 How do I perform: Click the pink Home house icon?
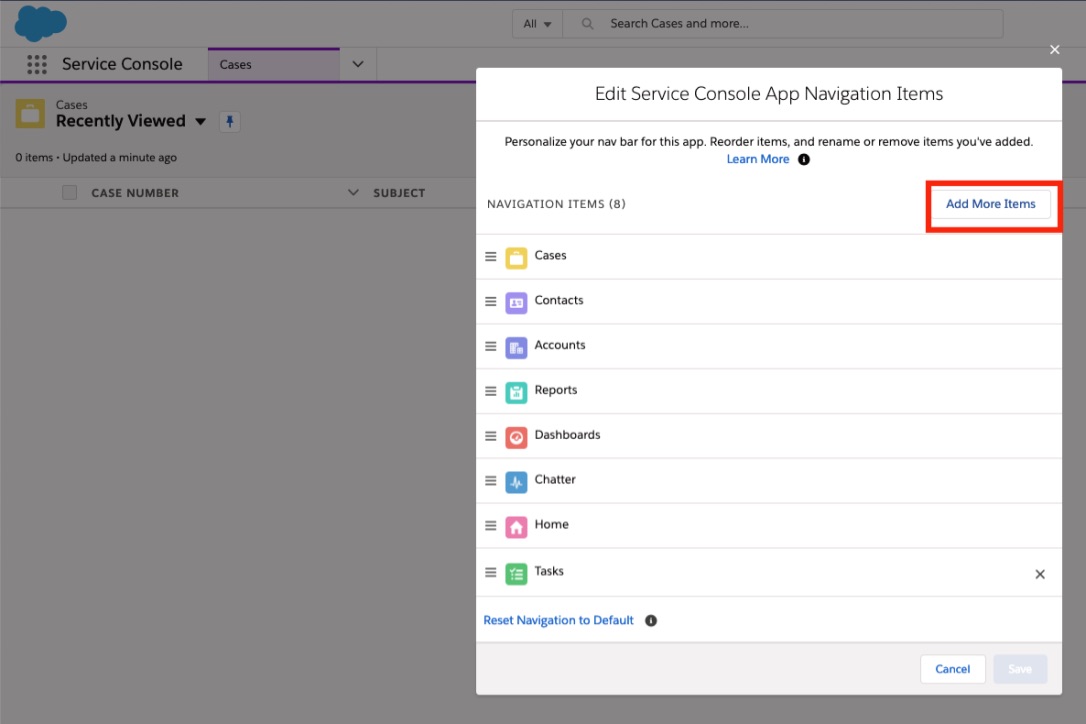pos(516,527)
